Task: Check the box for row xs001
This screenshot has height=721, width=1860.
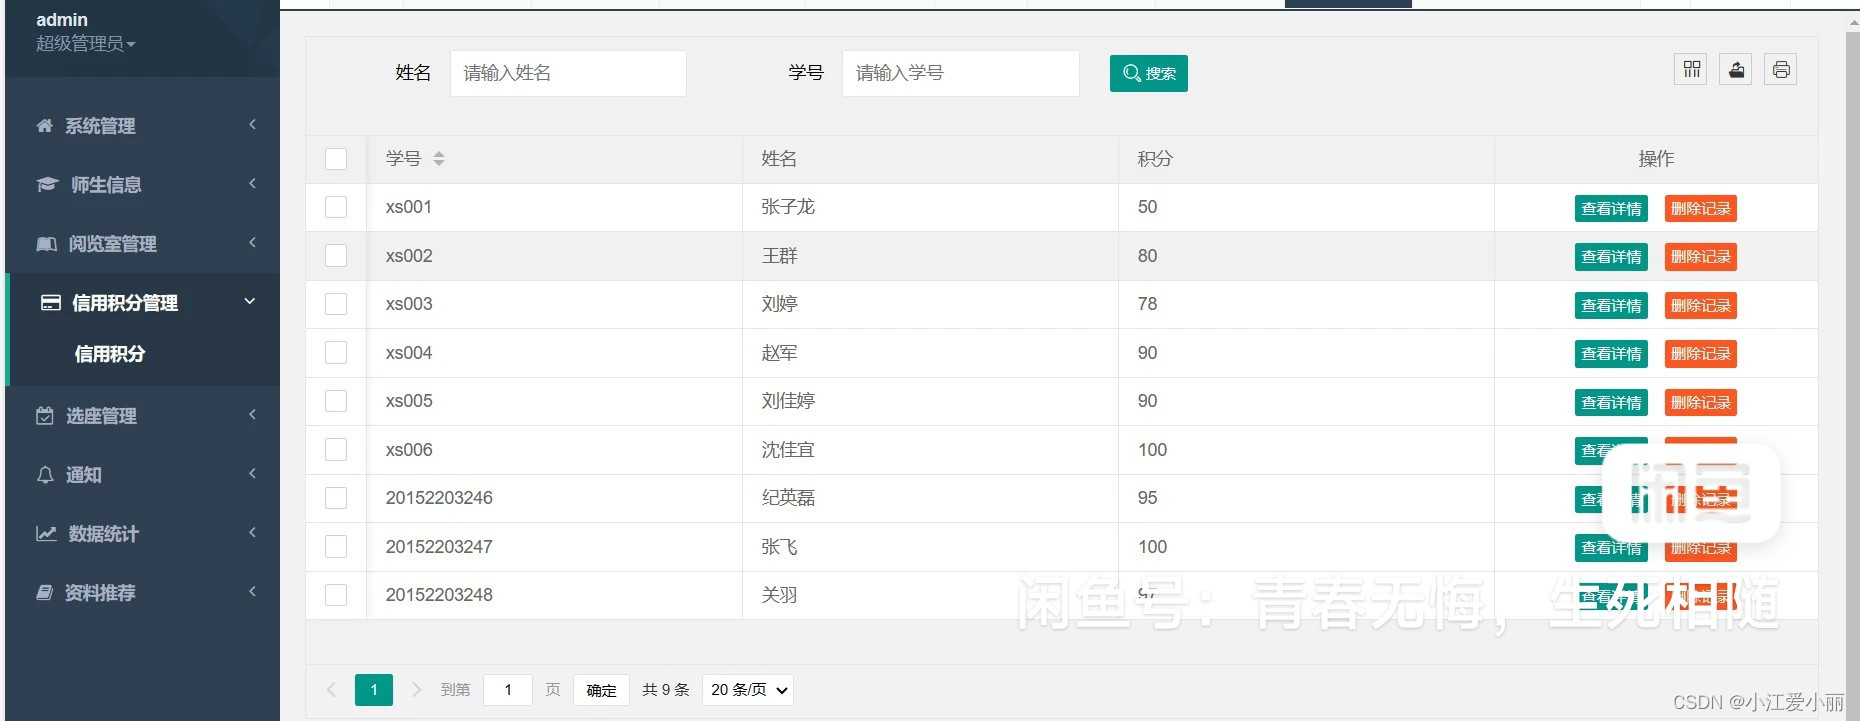Action: coord(336,207)
